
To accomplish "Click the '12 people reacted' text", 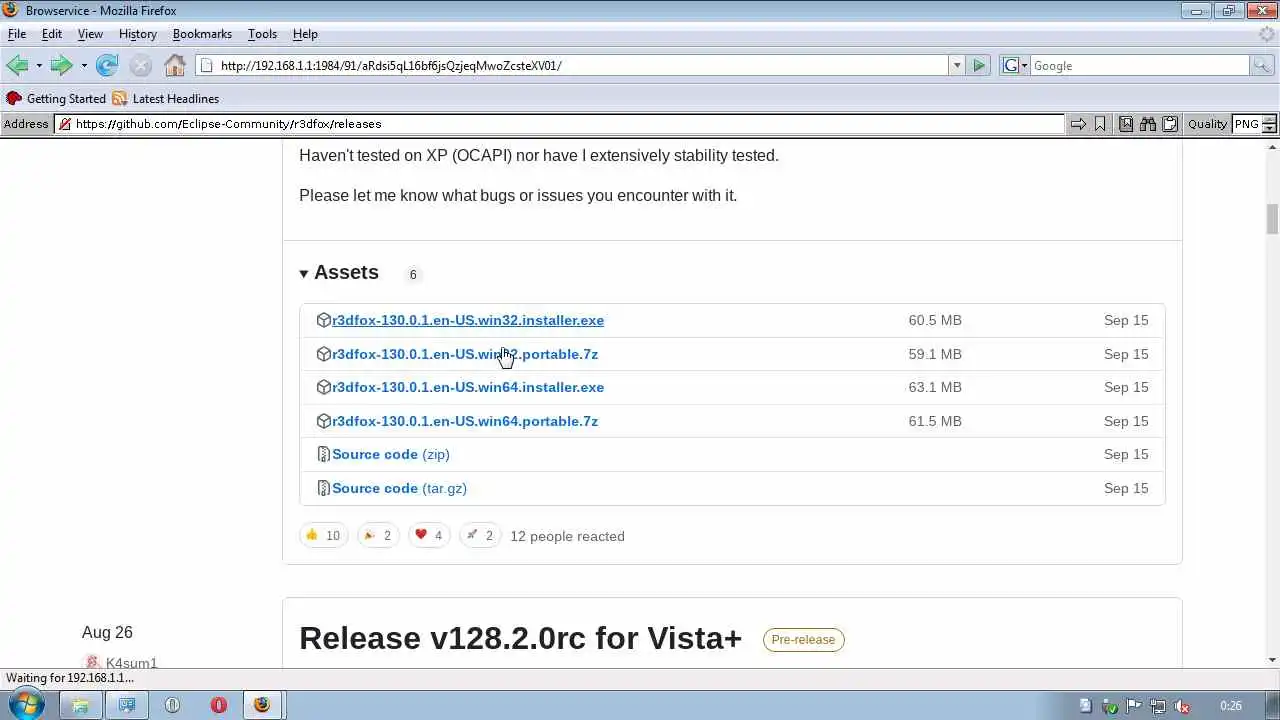I will click(x=567, y=536).
